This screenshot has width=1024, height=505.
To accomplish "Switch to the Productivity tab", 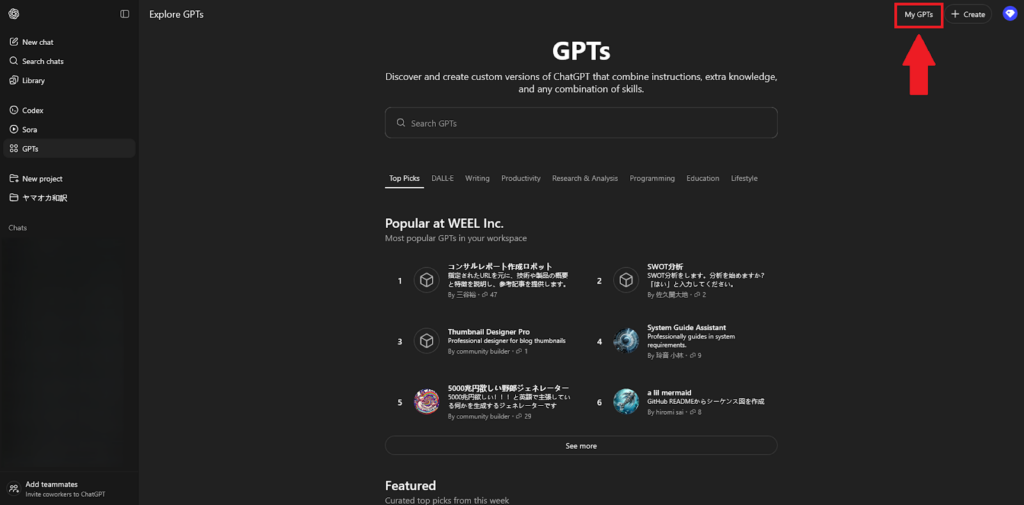I will coord(520,178).
